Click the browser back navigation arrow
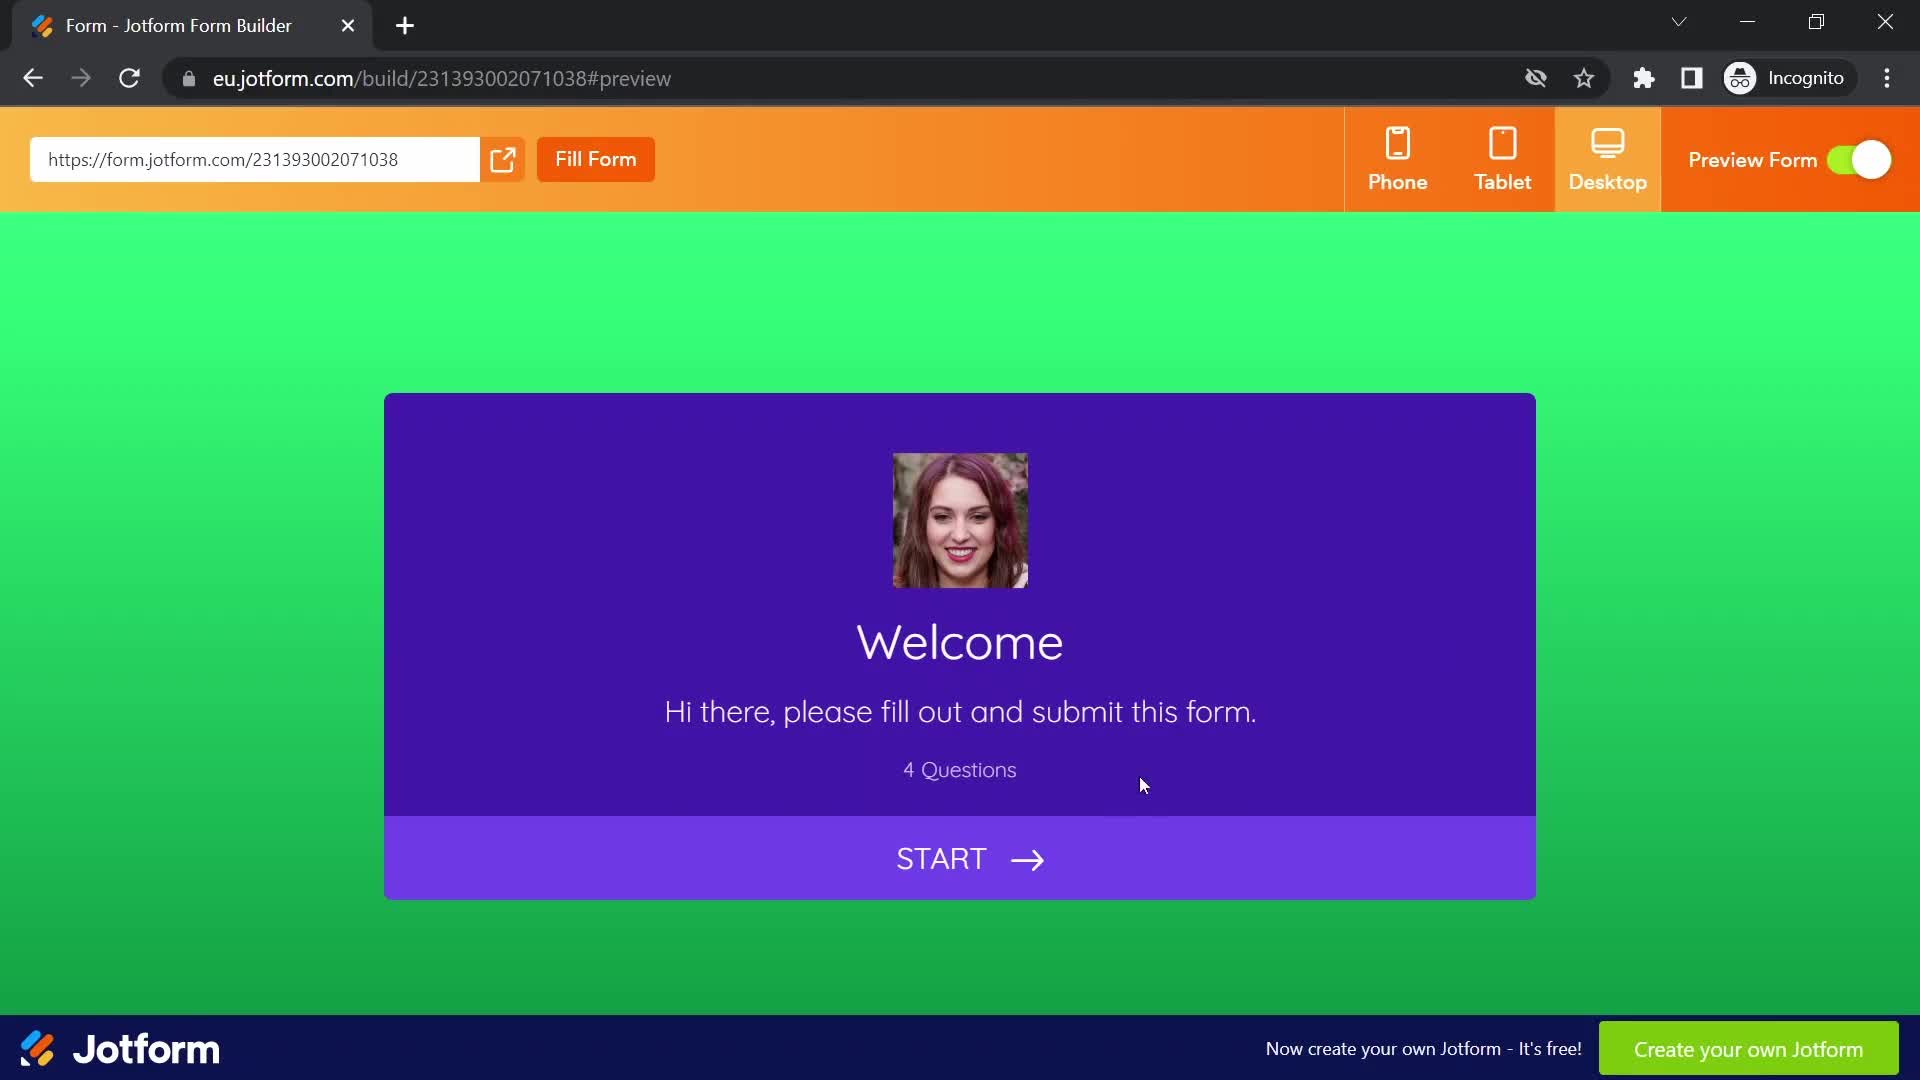Screen dimensions: 1920x1080 33,78
